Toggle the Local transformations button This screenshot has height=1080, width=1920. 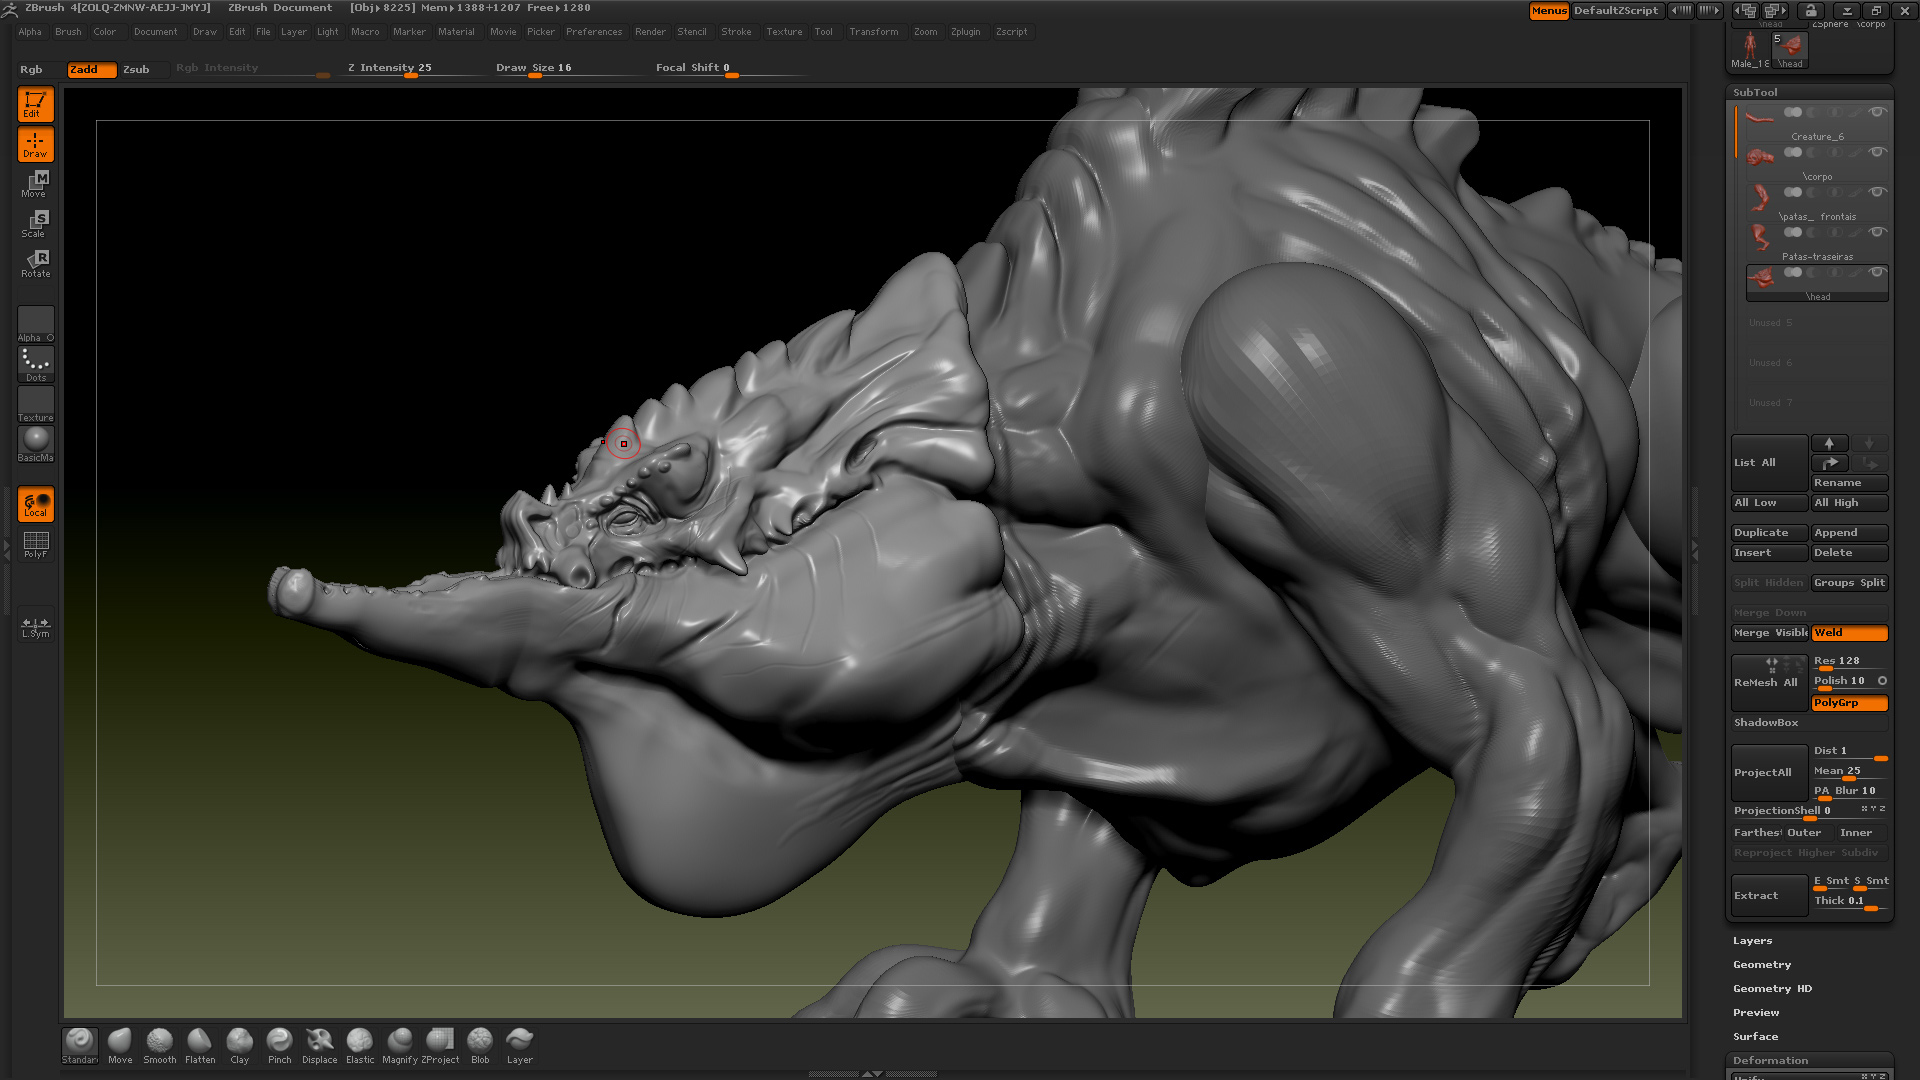(x=35, y=504)
